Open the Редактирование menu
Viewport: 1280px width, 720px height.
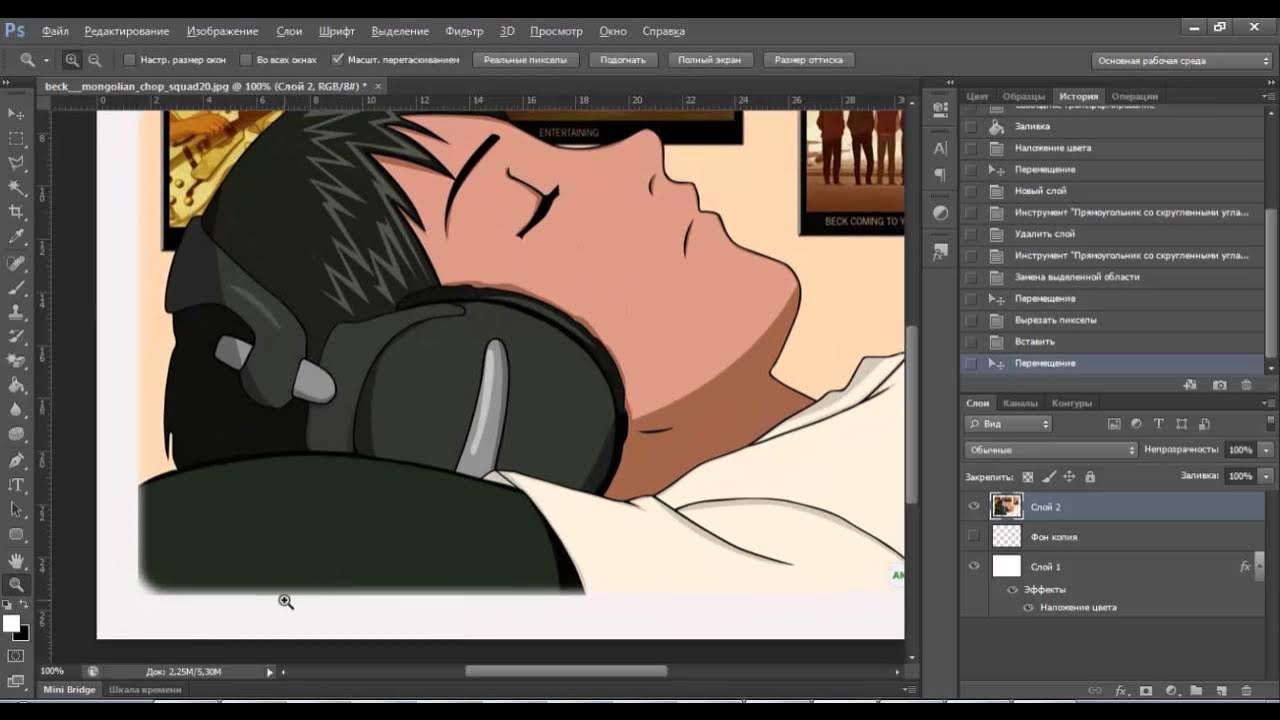click(127, 31)
